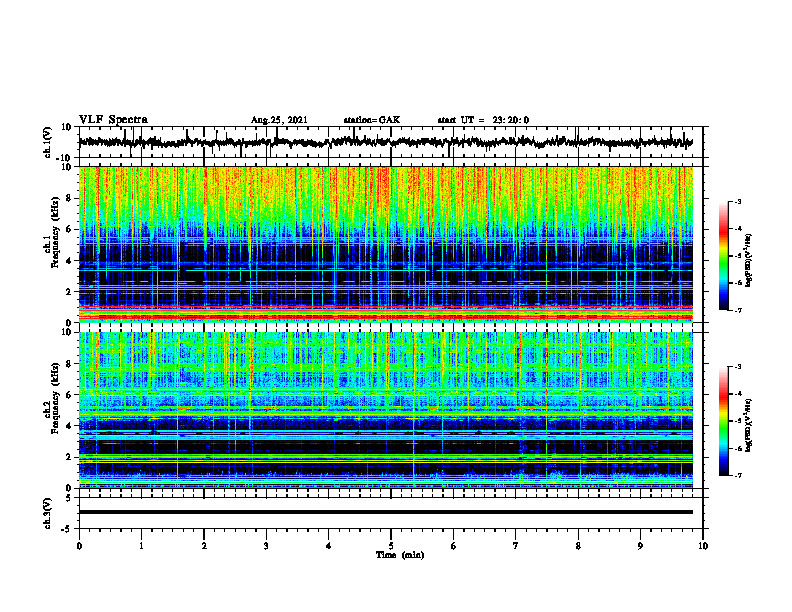
Task: Click time axis tick label '6'
Action: (454, 546)
